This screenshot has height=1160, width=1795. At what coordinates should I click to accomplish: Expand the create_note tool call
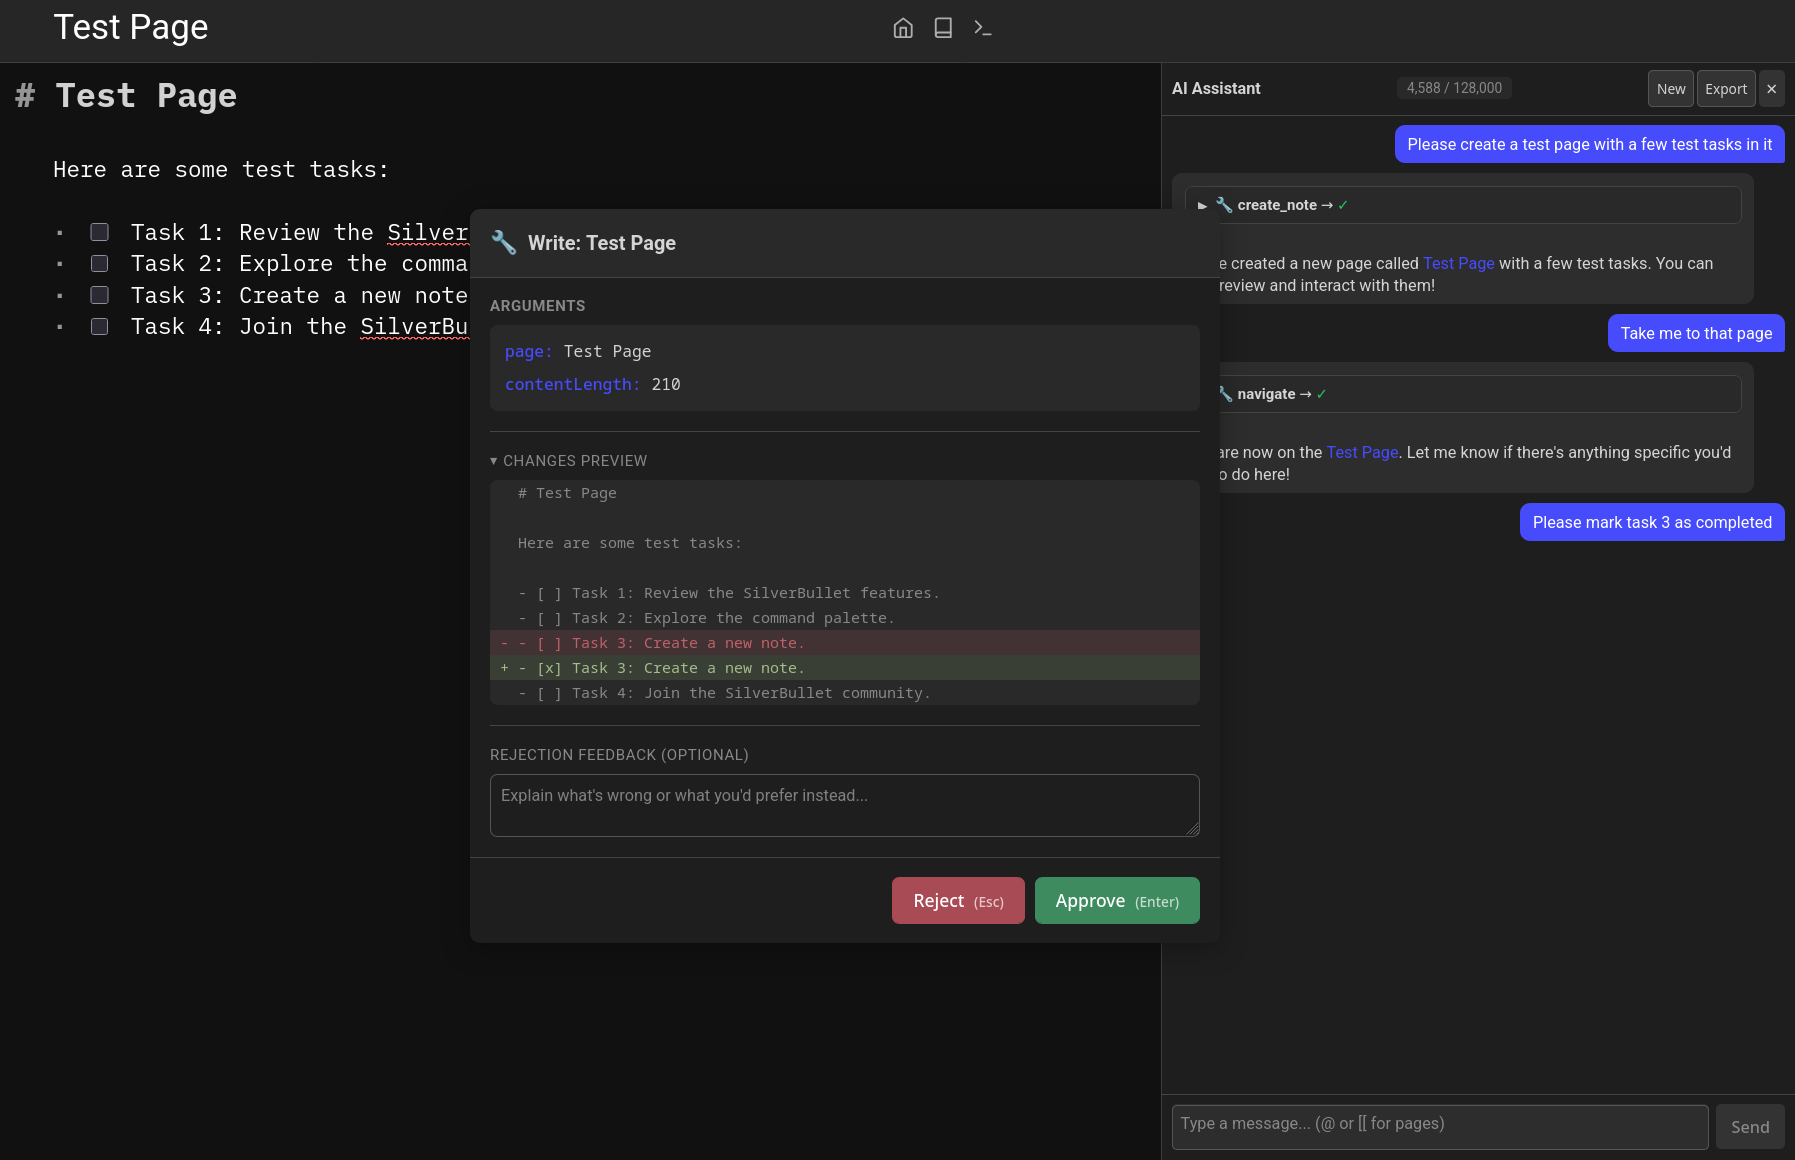click(1203, 205)
